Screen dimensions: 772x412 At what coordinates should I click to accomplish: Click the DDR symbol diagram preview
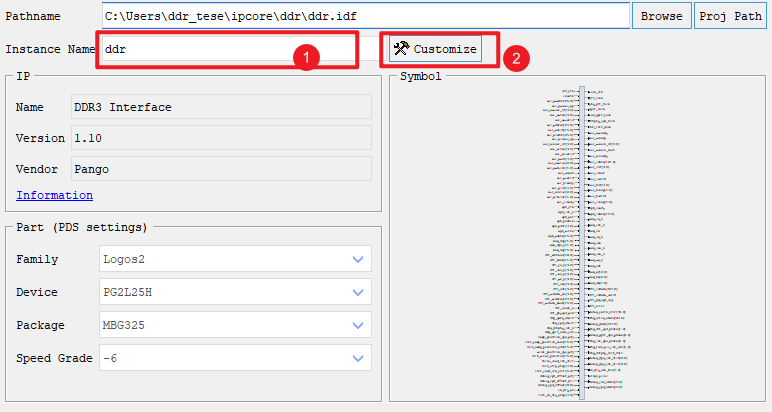click(579, 243)
